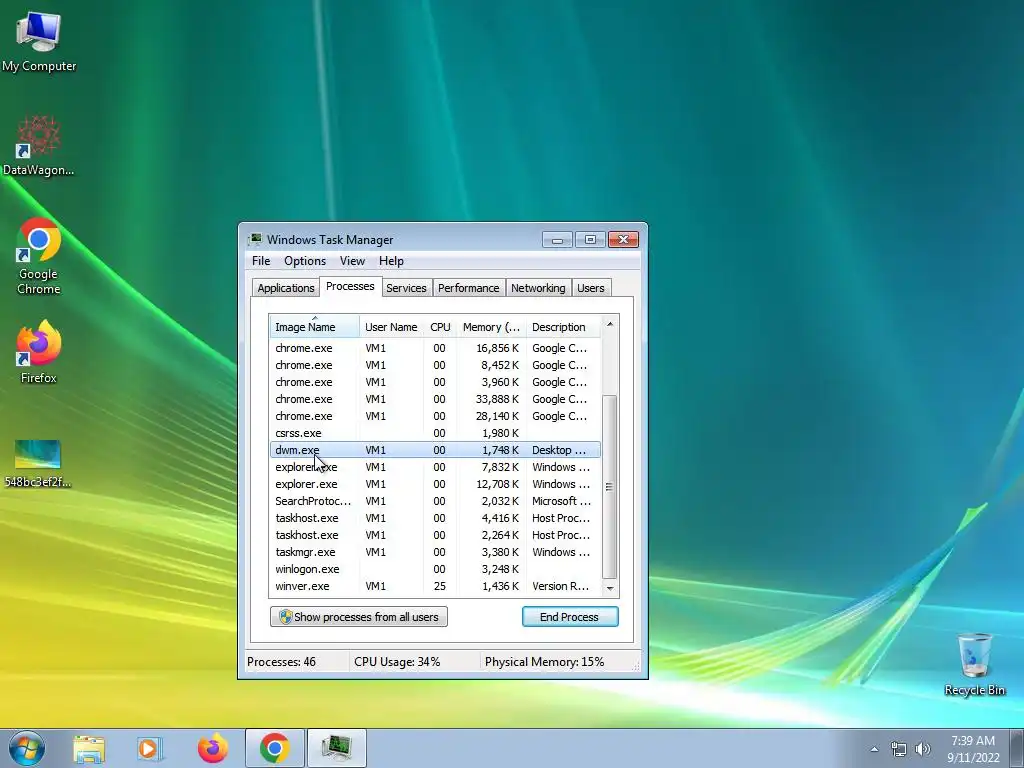This screenshot has height=768, width=1024.
Task: Open the File menu in Task Manager
Action: pyautogui.click(x=261, y=261)
